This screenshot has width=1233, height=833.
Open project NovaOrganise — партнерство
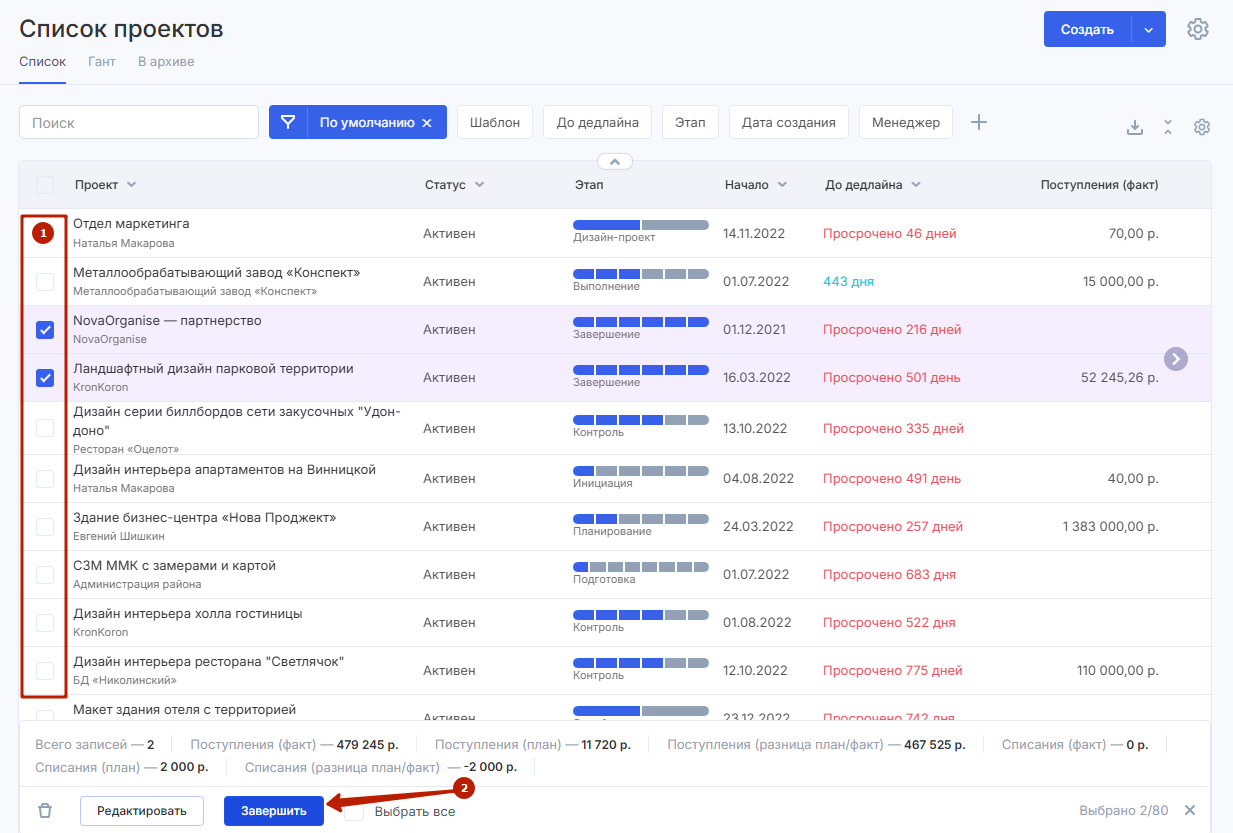tap(167, 321)
